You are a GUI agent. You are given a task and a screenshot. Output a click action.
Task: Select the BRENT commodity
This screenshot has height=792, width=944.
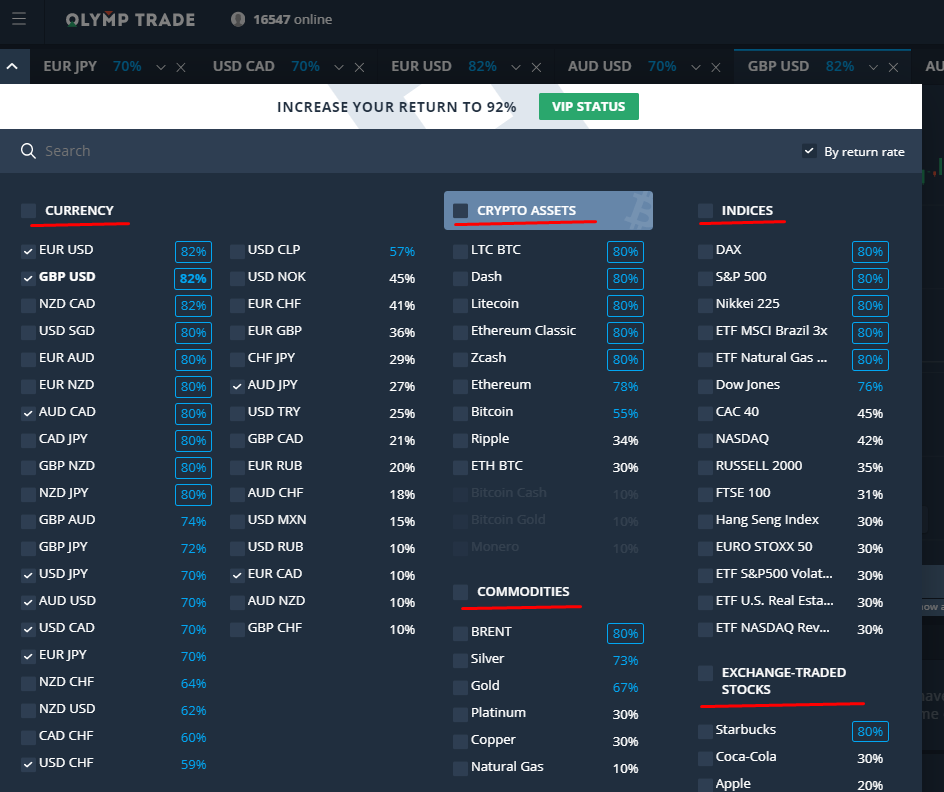tap(491, 632)
